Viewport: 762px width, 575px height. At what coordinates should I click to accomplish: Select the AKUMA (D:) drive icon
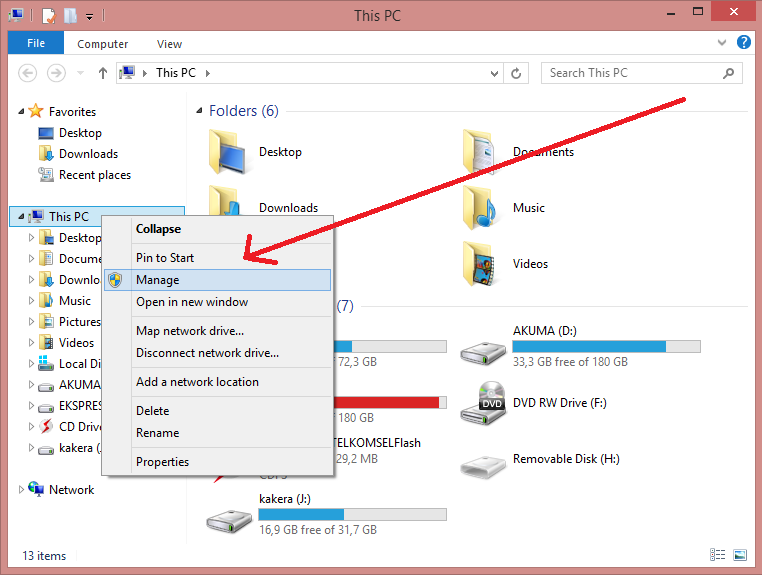tap(484, 353)
